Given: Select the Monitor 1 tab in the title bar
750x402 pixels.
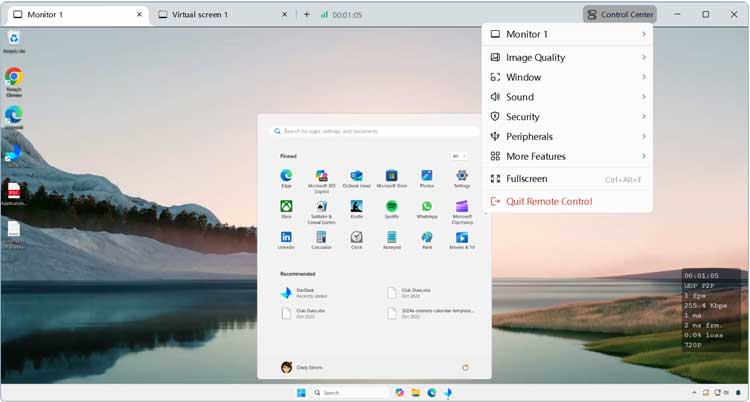Looking at the screenshot, I should [x=78, y=15].
